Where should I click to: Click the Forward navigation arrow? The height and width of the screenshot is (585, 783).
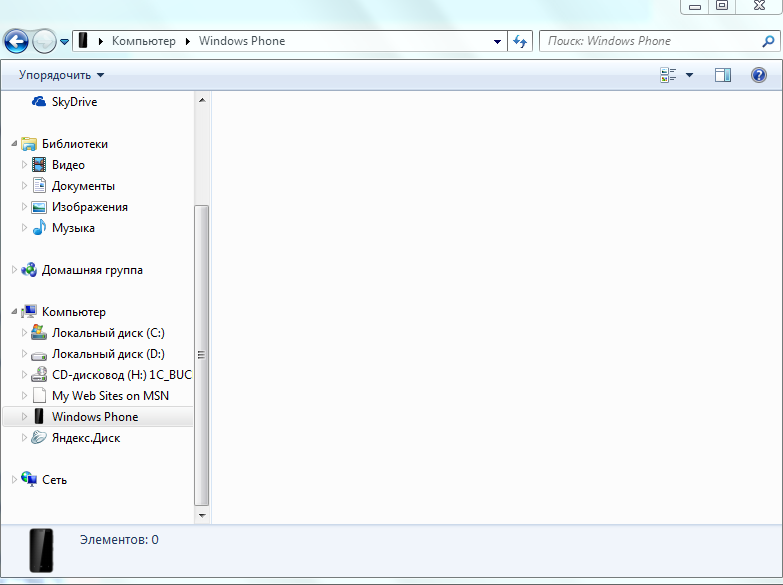(44, 41)
